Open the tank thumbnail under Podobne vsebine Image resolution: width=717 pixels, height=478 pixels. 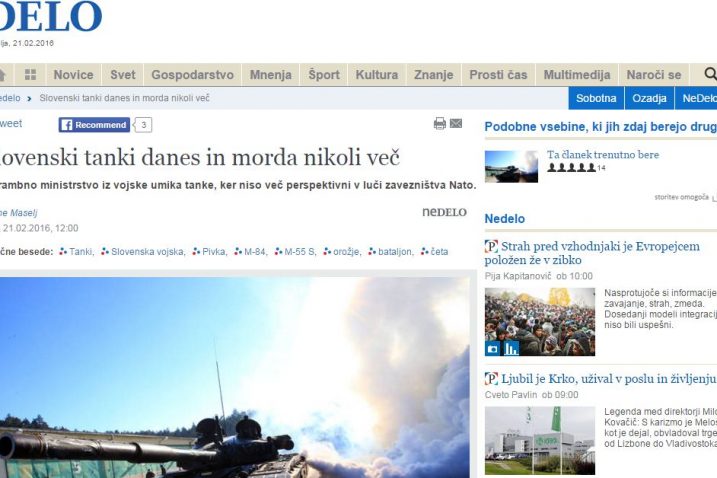511,166
